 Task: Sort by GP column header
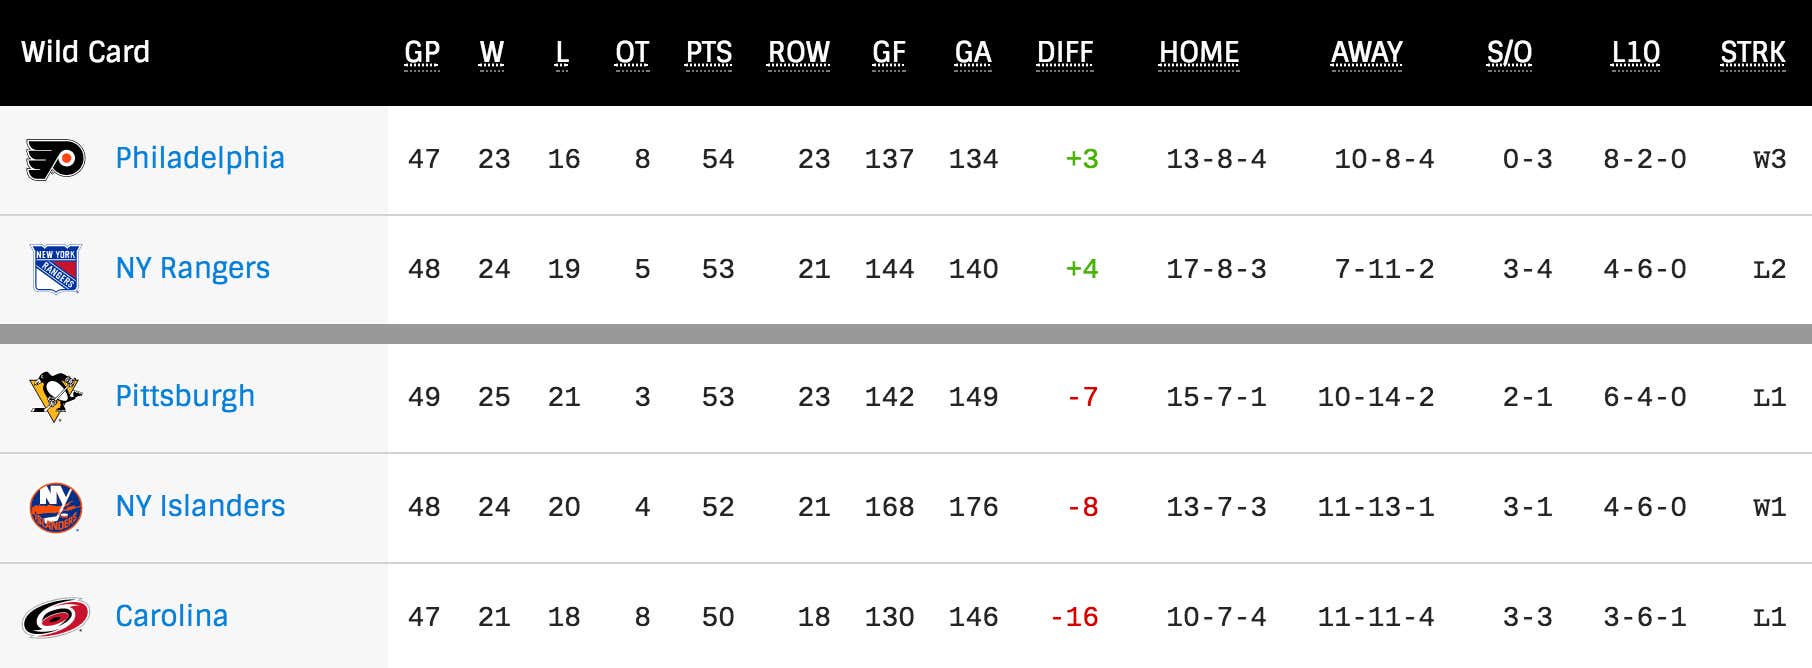click(x=422, y=52)
